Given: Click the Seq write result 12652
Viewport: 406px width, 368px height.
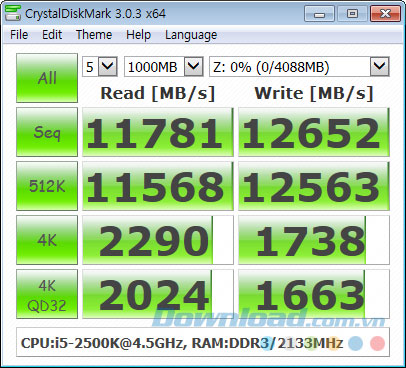Looking at the screenshot, I should click(314, 132).
